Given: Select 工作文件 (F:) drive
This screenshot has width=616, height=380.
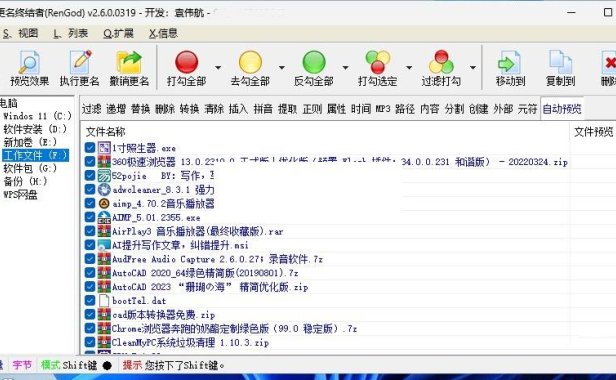Looking at the screenshot, I should (x=35, y=155).
